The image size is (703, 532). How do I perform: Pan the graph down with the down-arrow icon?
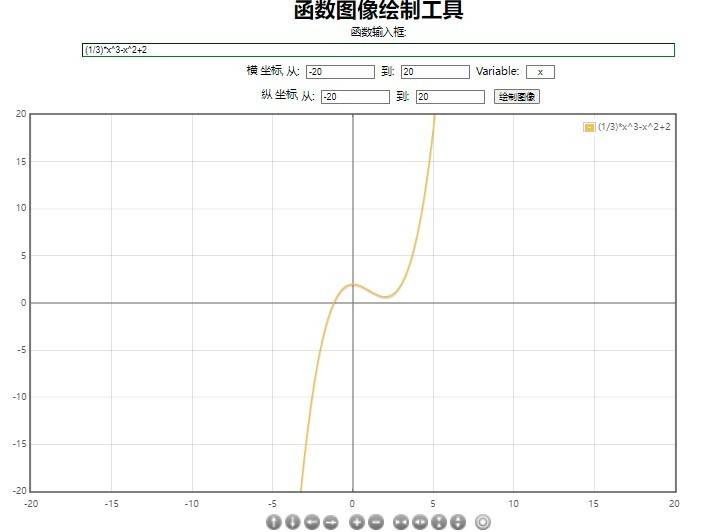pyautogui.click(x=293, y=522)
